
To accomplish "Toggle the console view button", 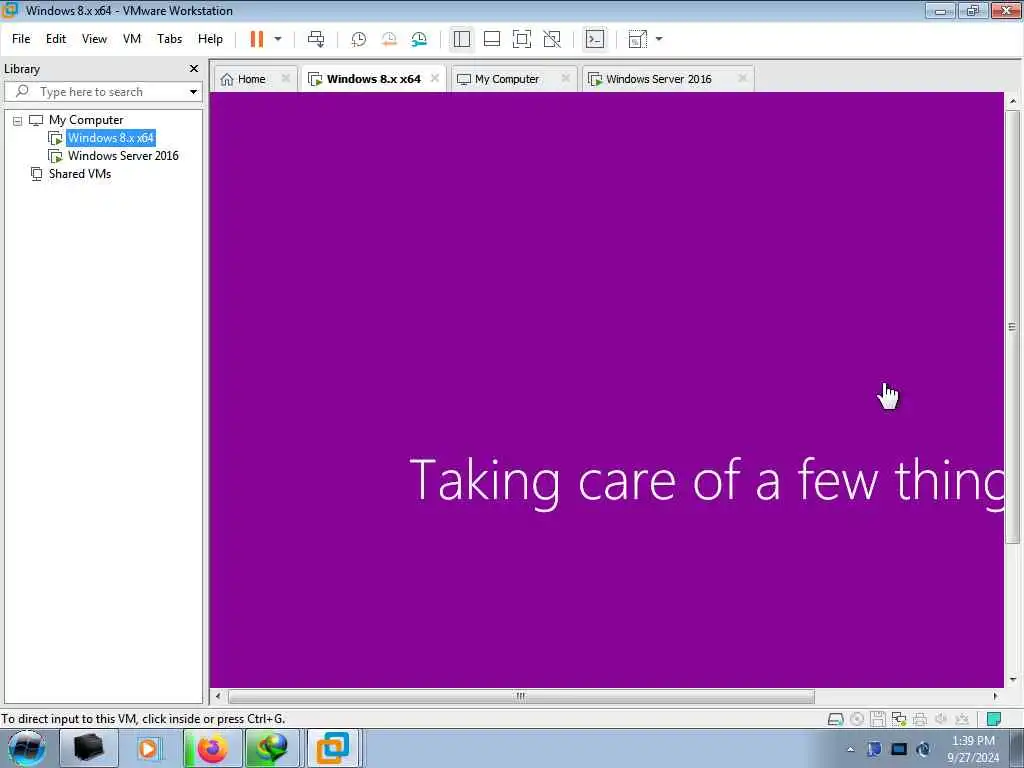I will pyautogui.click(x=594, y=39).
